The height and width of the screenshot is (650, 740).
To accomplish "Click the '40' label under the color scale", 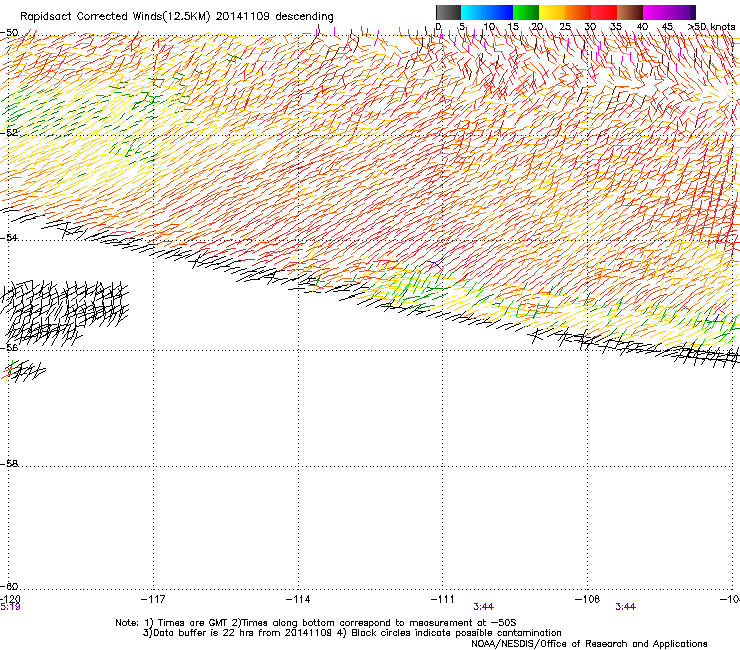I will click(642, 26).
